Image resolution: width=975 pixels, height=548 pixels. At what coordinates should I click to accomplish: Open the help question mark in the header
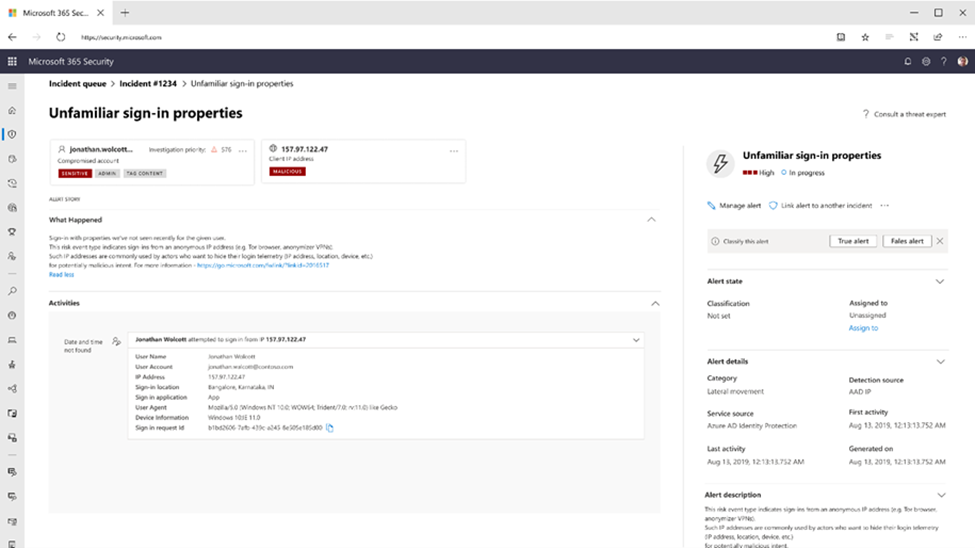pos(943,62)
